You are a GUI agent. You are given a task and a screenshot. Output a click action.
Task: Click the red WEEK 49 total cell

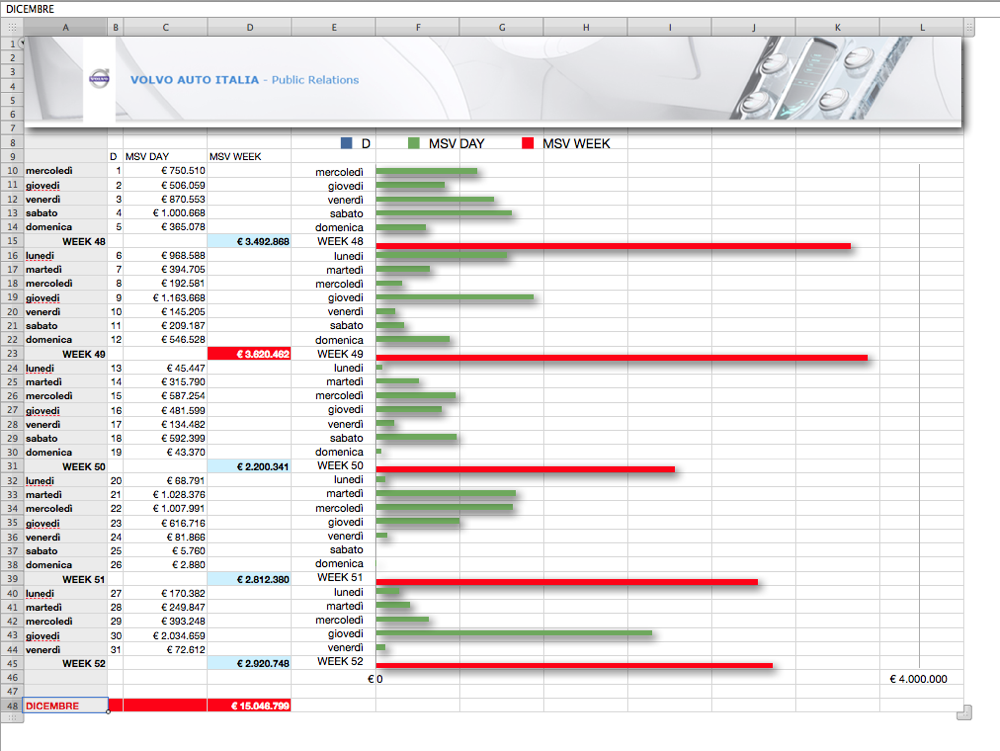249,354
